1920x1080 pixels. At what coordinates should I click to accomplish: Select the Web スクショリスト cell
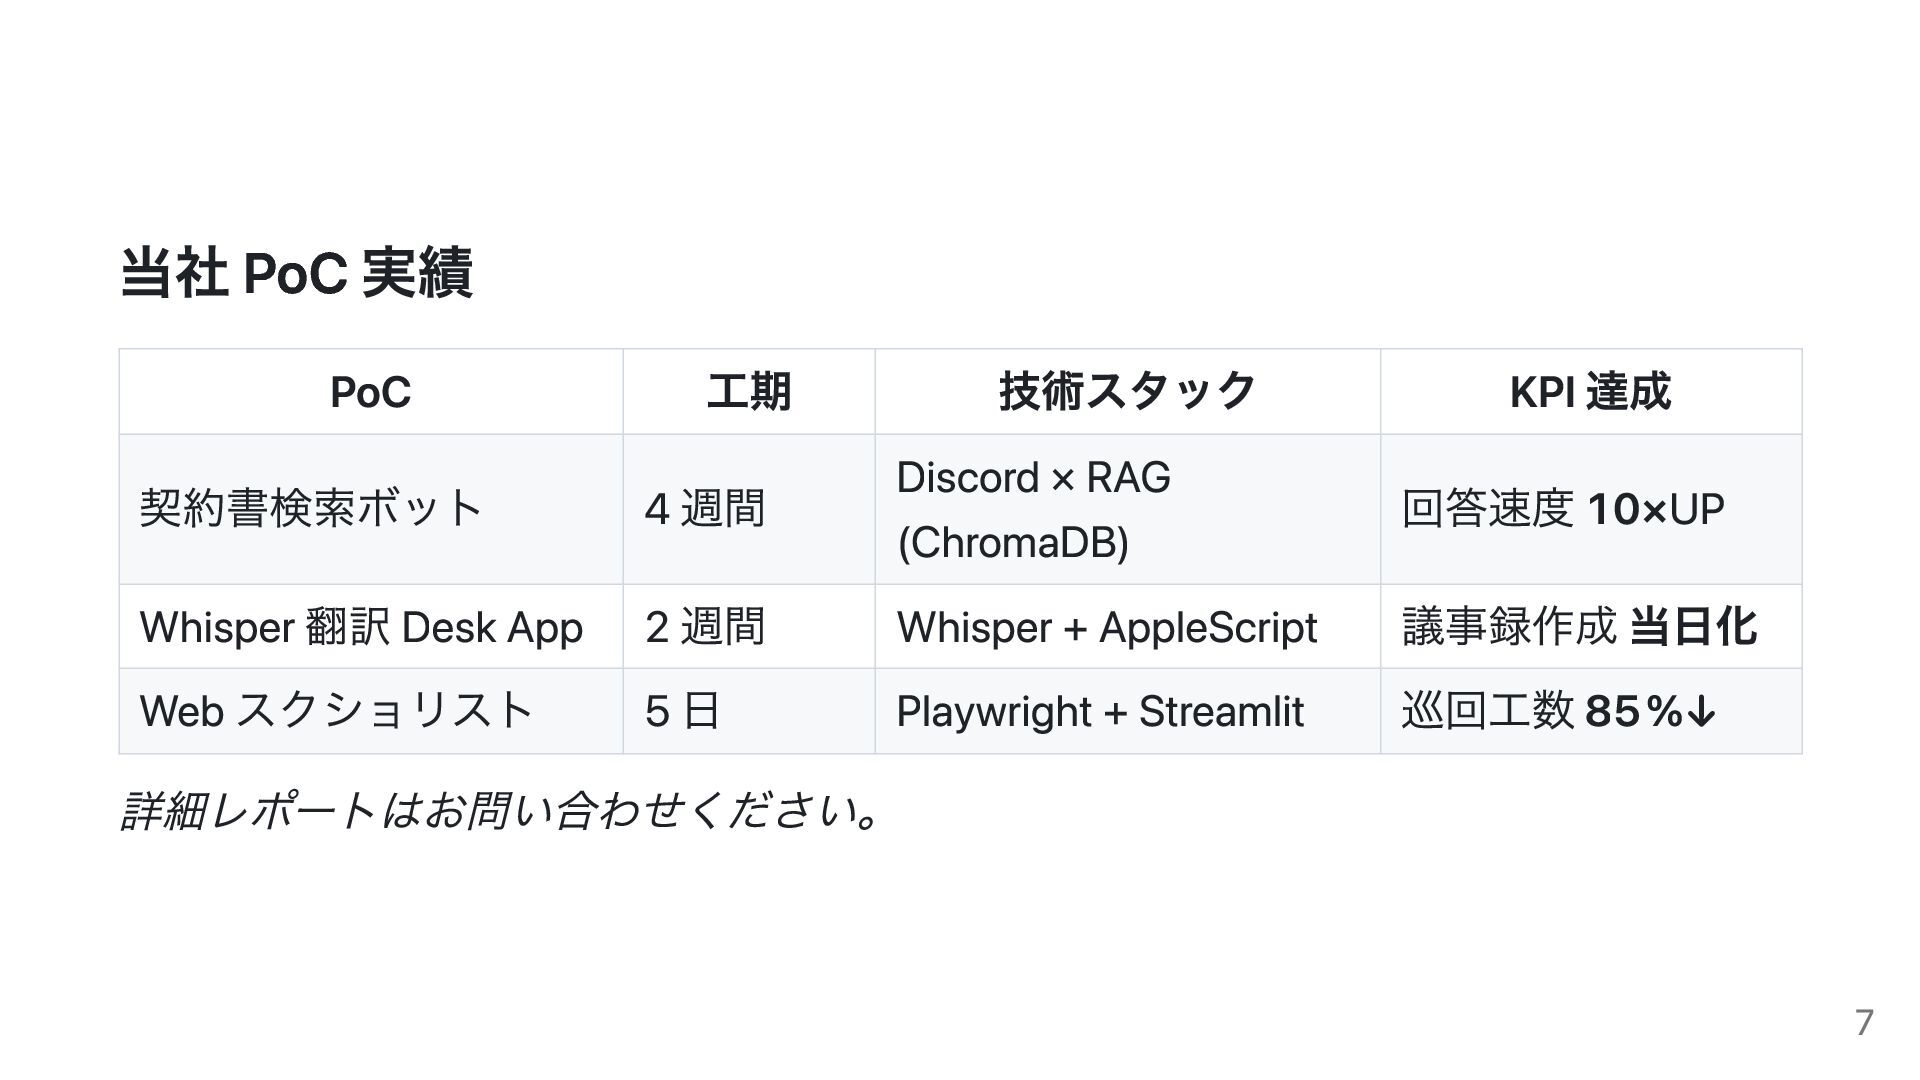pos(371,711)
